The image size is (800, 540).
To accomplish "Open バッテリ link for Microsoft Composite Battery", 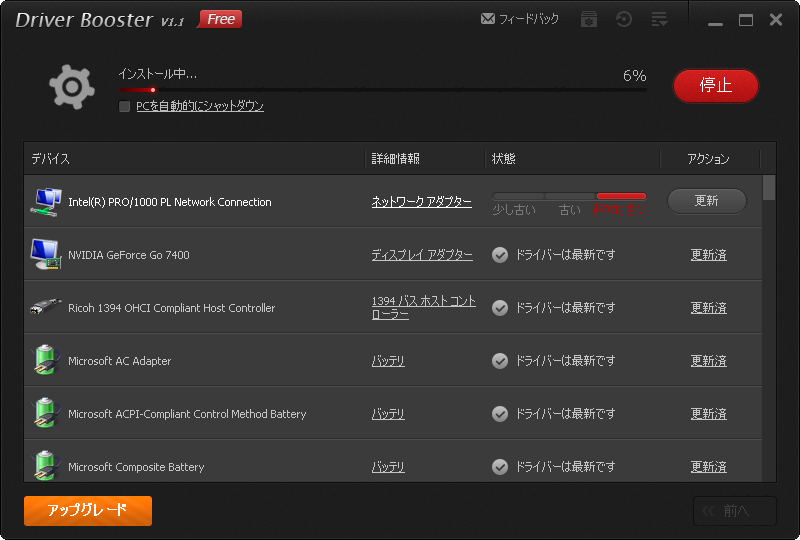I will tap(388, 467).
